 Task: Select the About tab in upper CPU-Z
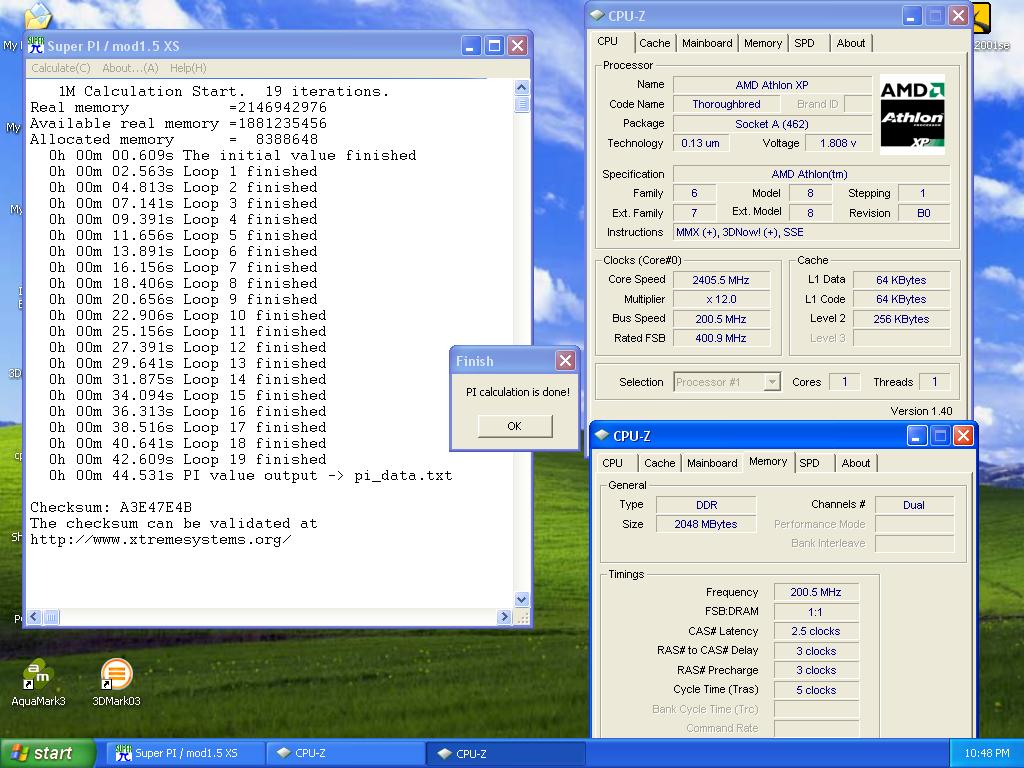point(851,43)
